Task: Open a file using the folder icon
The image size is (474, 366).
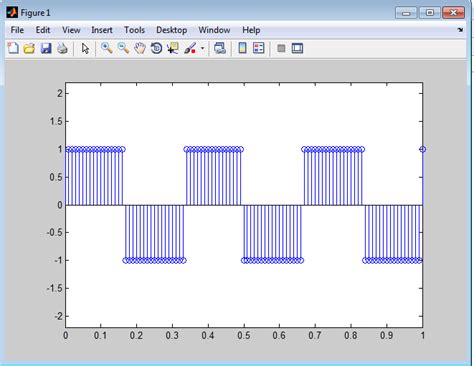Action: (x=29, y=48)
